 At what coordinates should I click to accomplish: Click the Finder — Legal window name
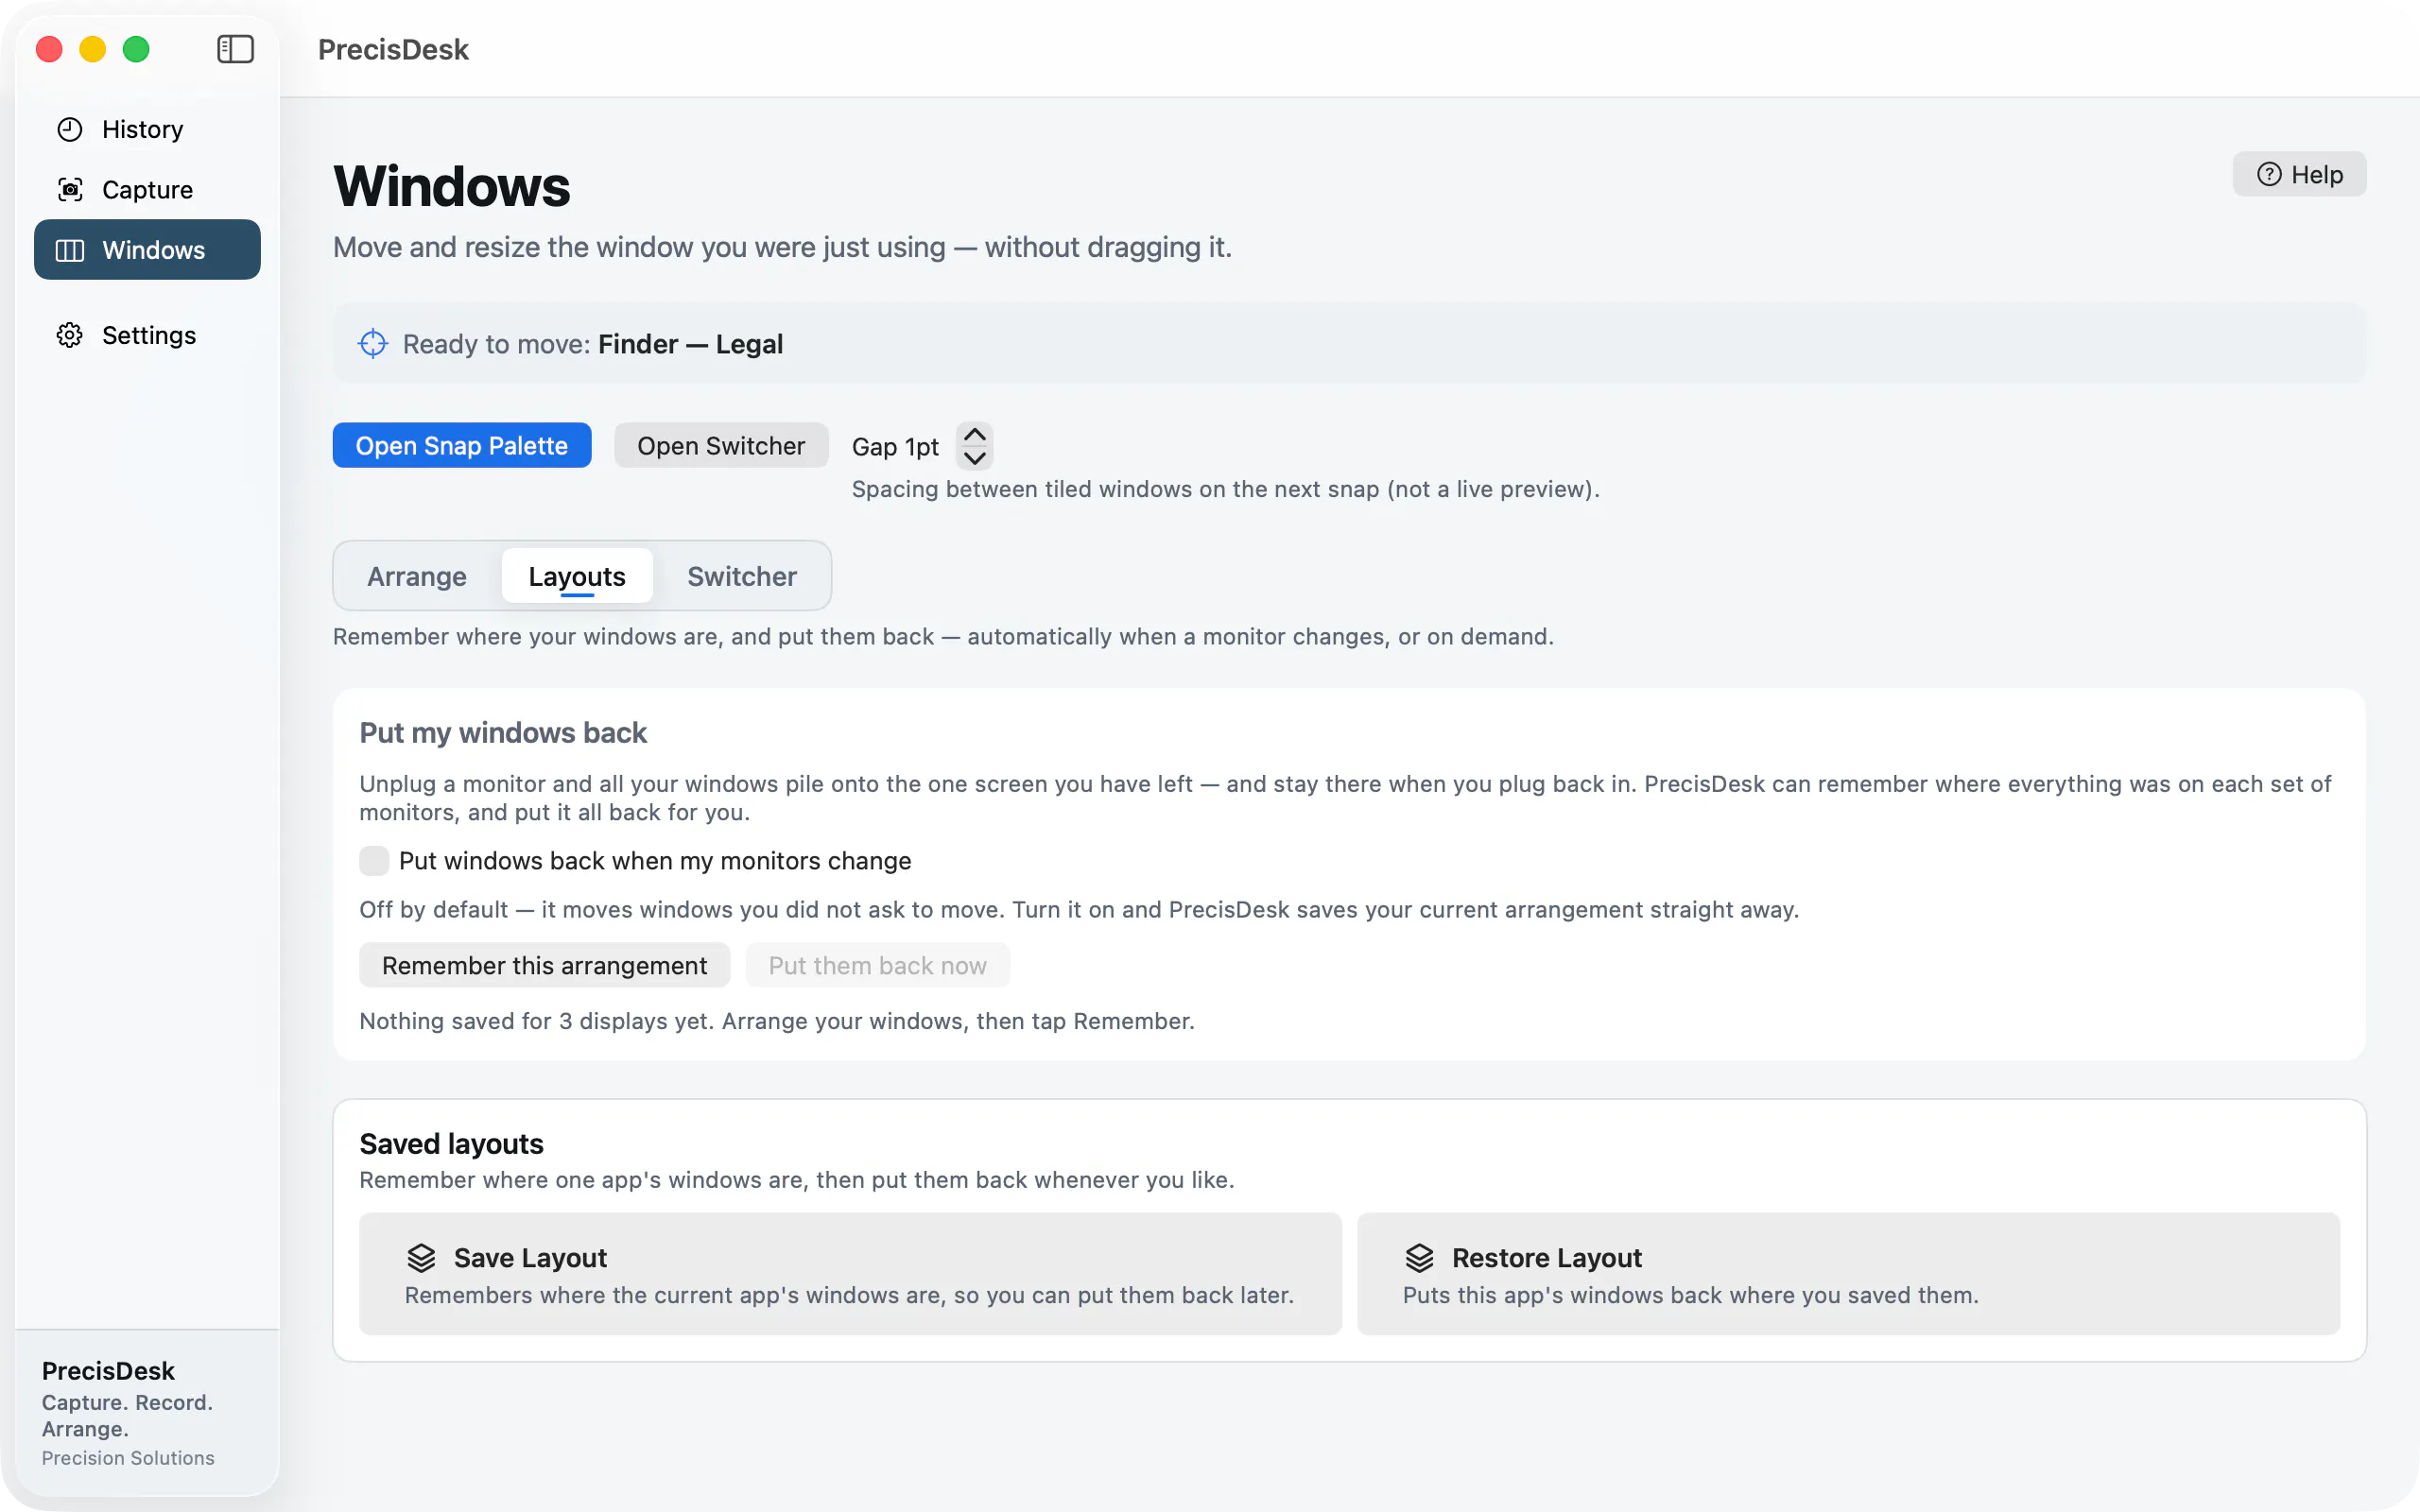click(691, 344)
